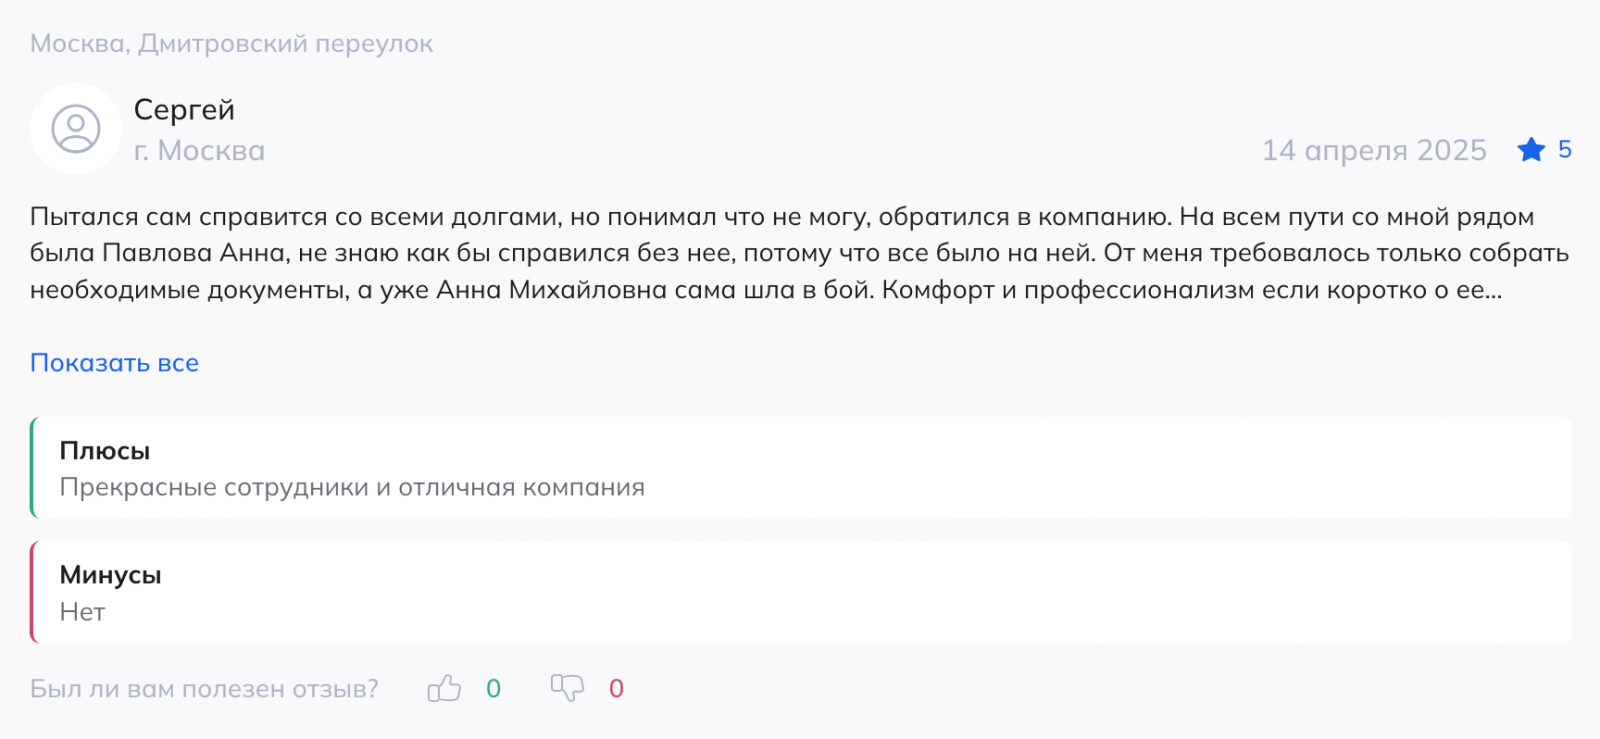Screen dimensions: 1600x739
Task: Click the thumbs-down not helpful icon
Action: click(567, 688)
